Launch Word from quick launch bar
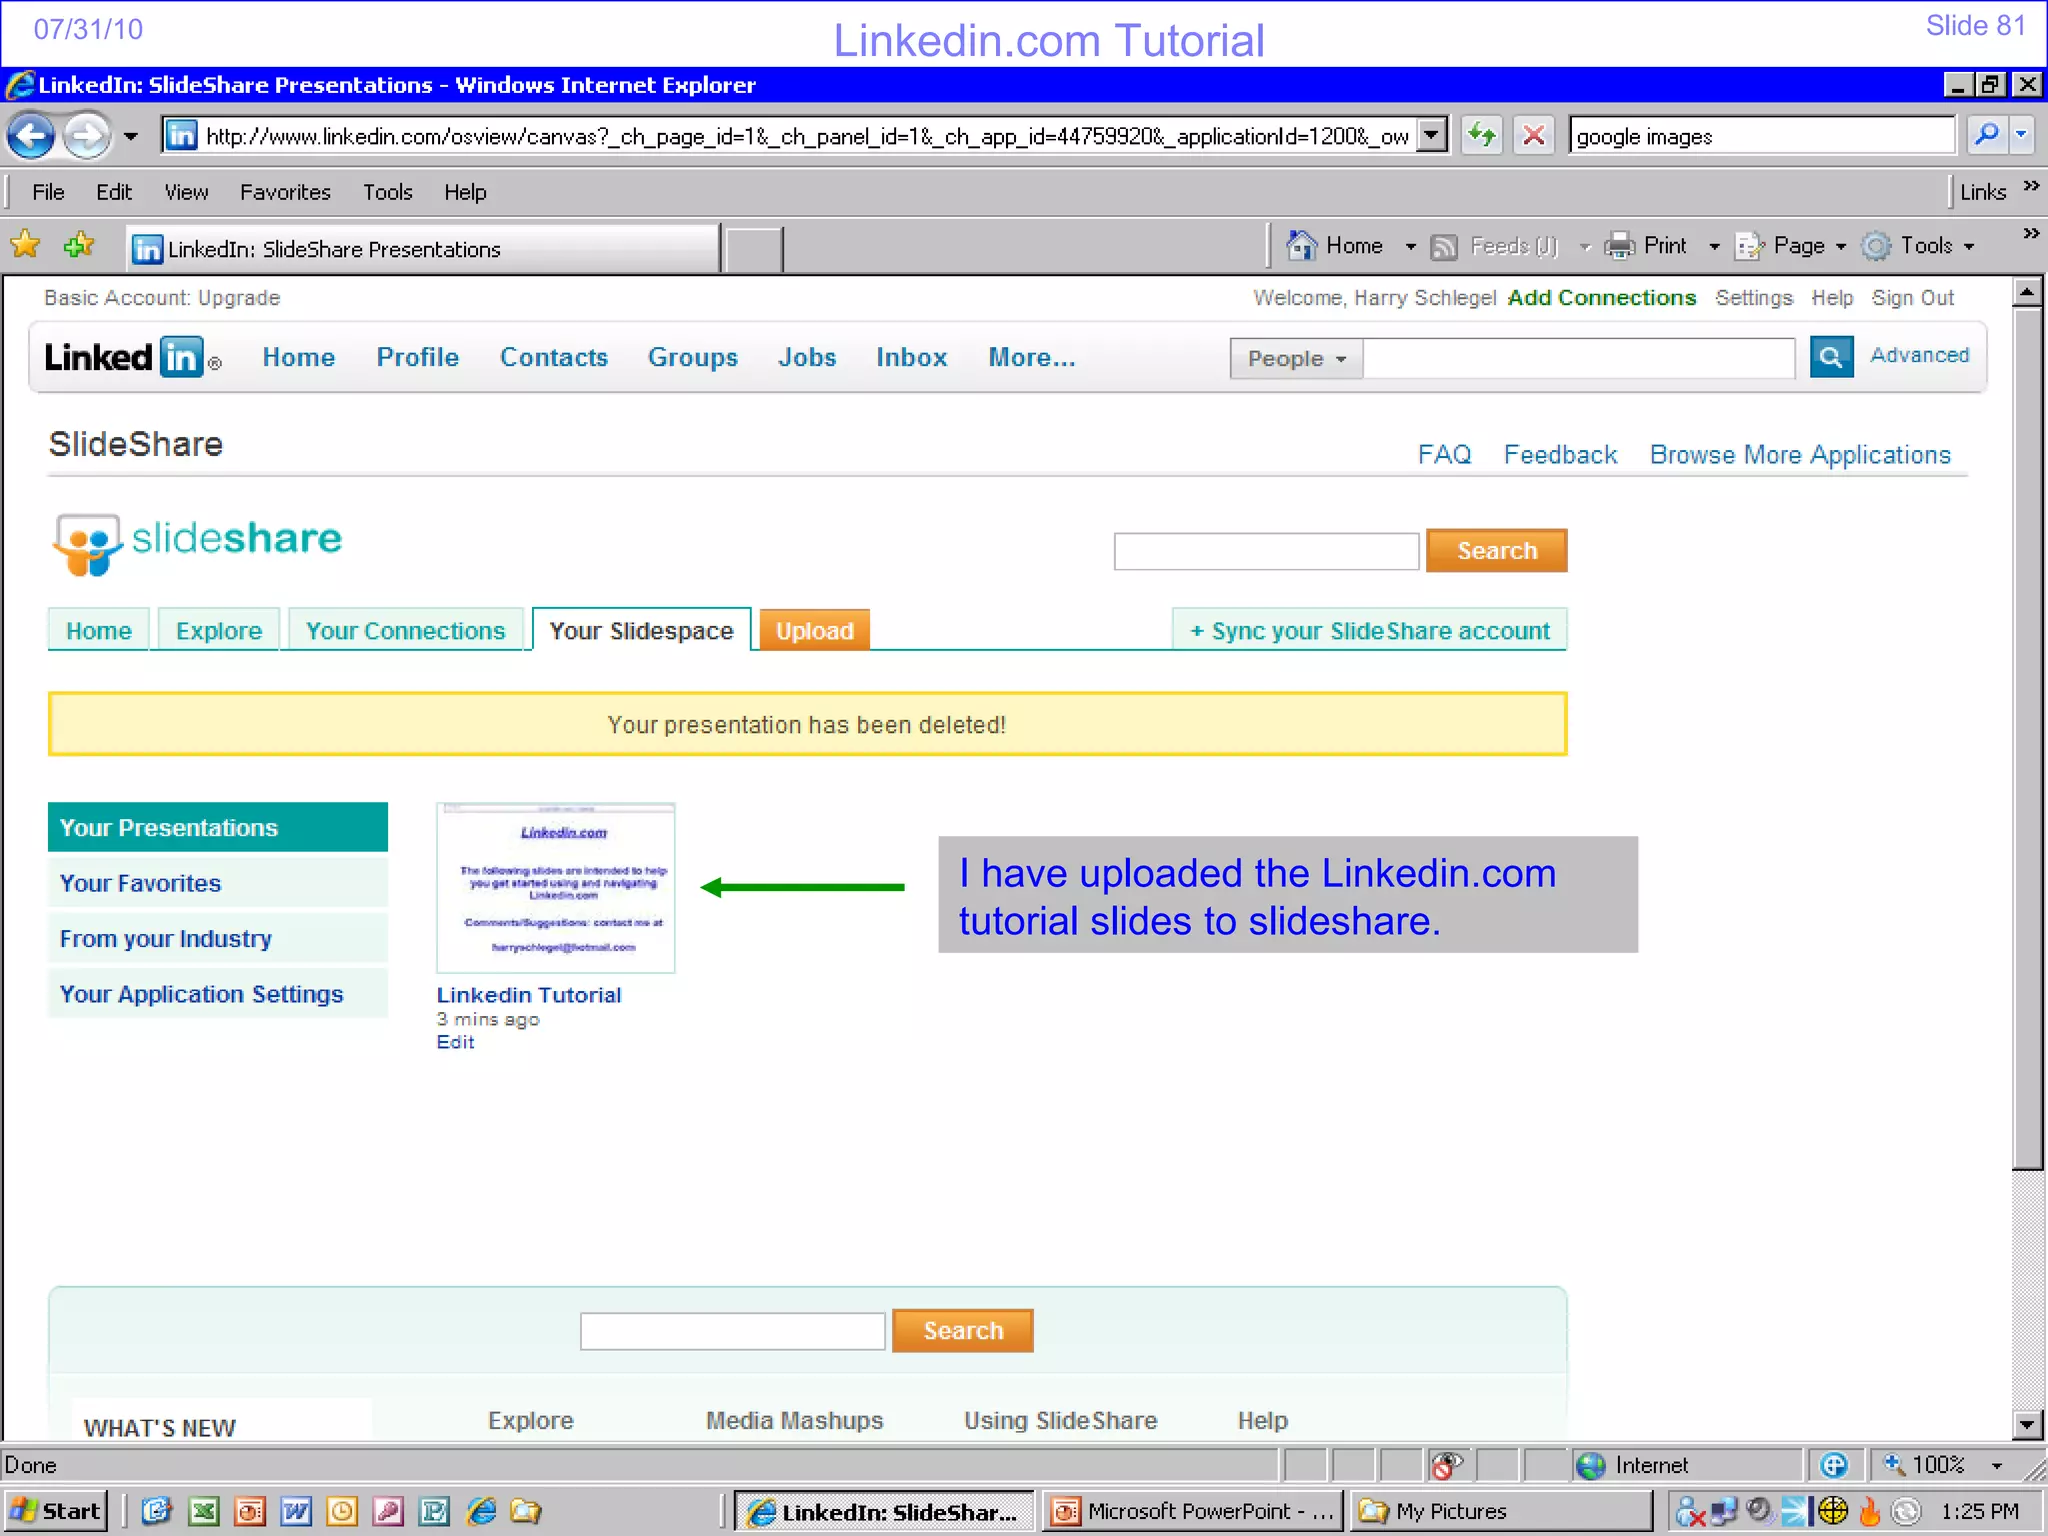This screenshot has height=1536, width=2048. point(295,1511)
